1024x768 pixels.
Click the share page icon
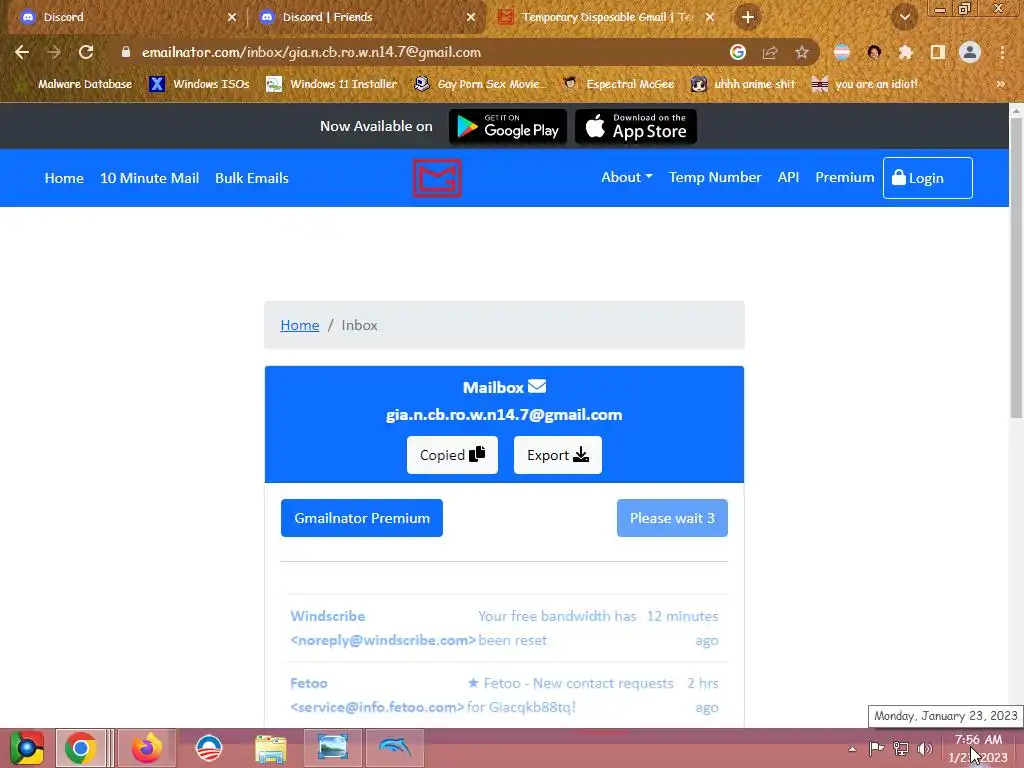770,52
